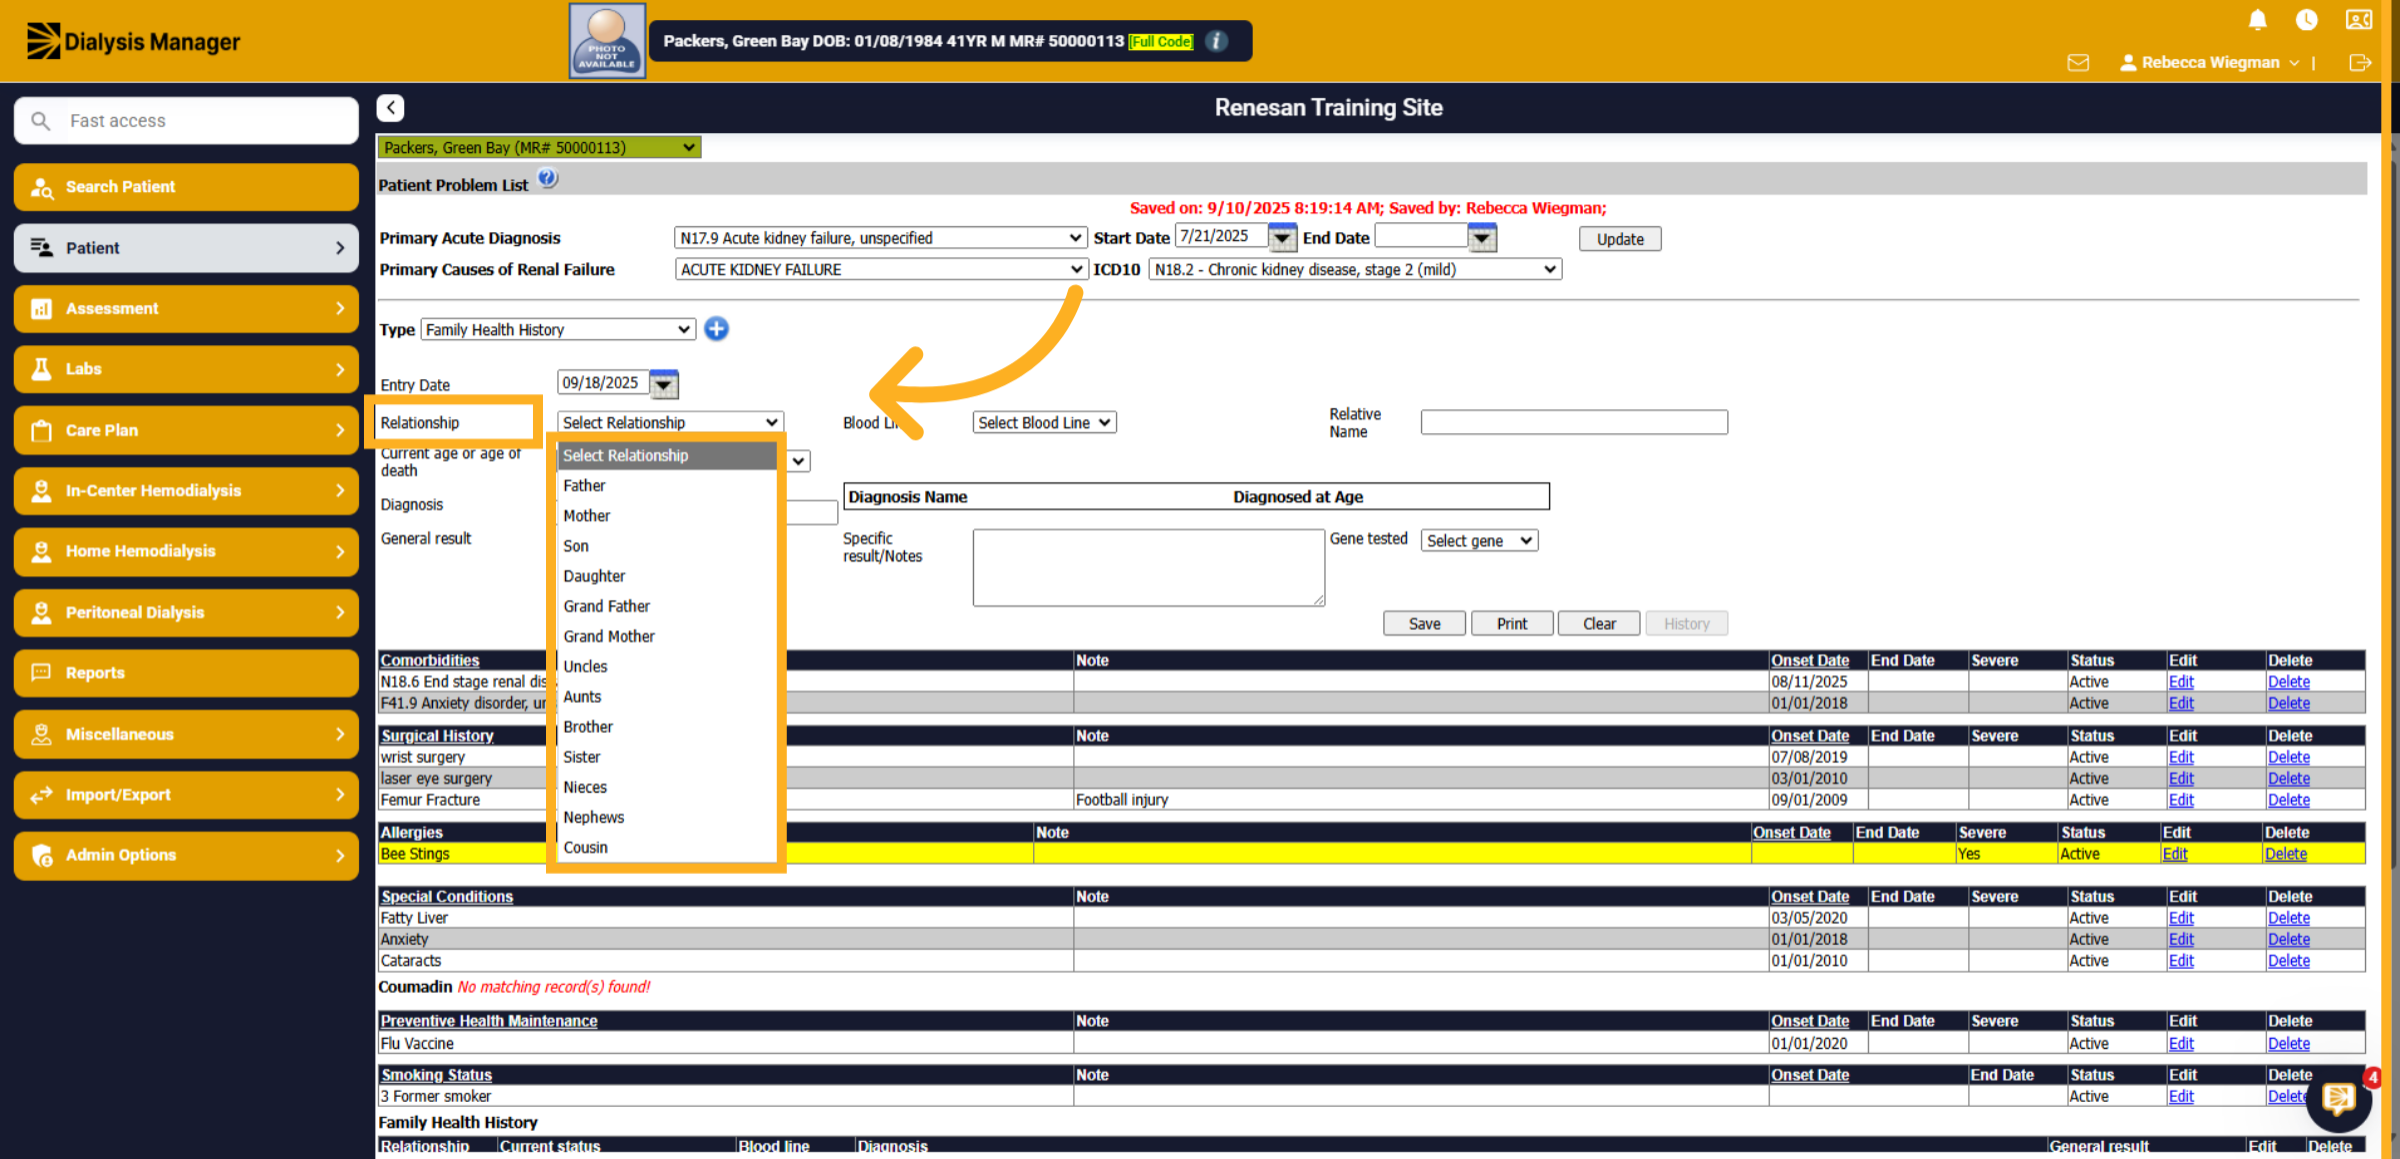Click into the Relative Name field

click(x=1574, y=422)
